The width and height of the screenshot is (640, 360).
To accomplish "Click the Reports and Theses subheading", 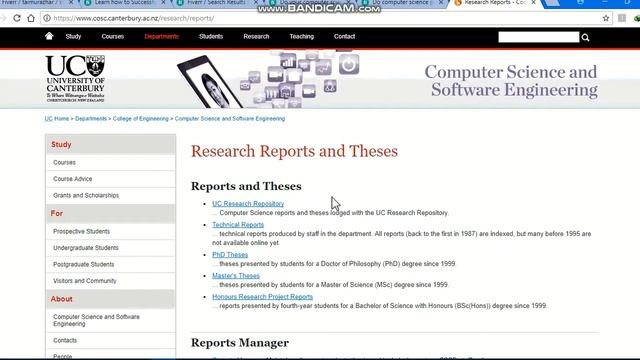I will (x=246, y=187).
